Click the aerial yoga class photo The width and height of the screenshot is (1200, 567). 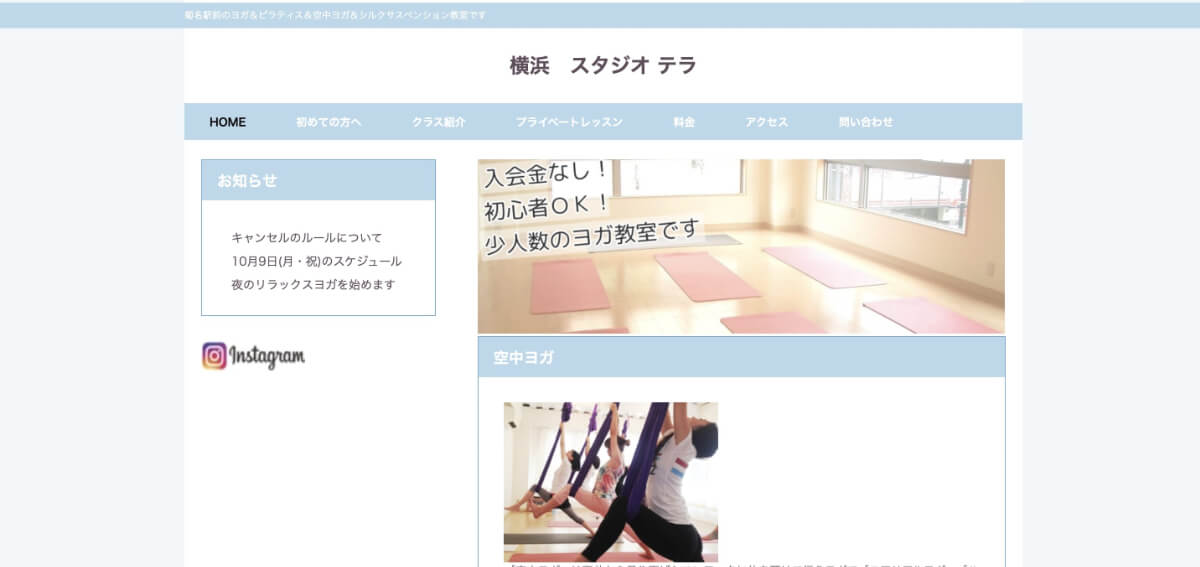611,482
